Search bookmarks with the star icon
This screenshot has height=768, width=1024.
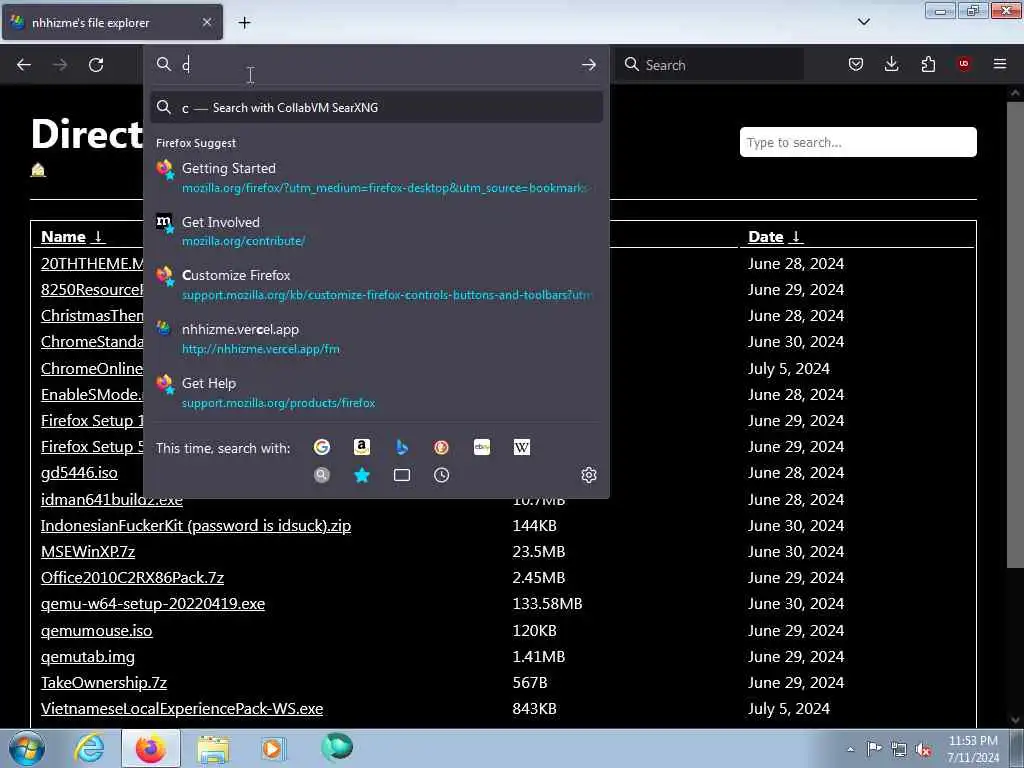click(362, 475)
